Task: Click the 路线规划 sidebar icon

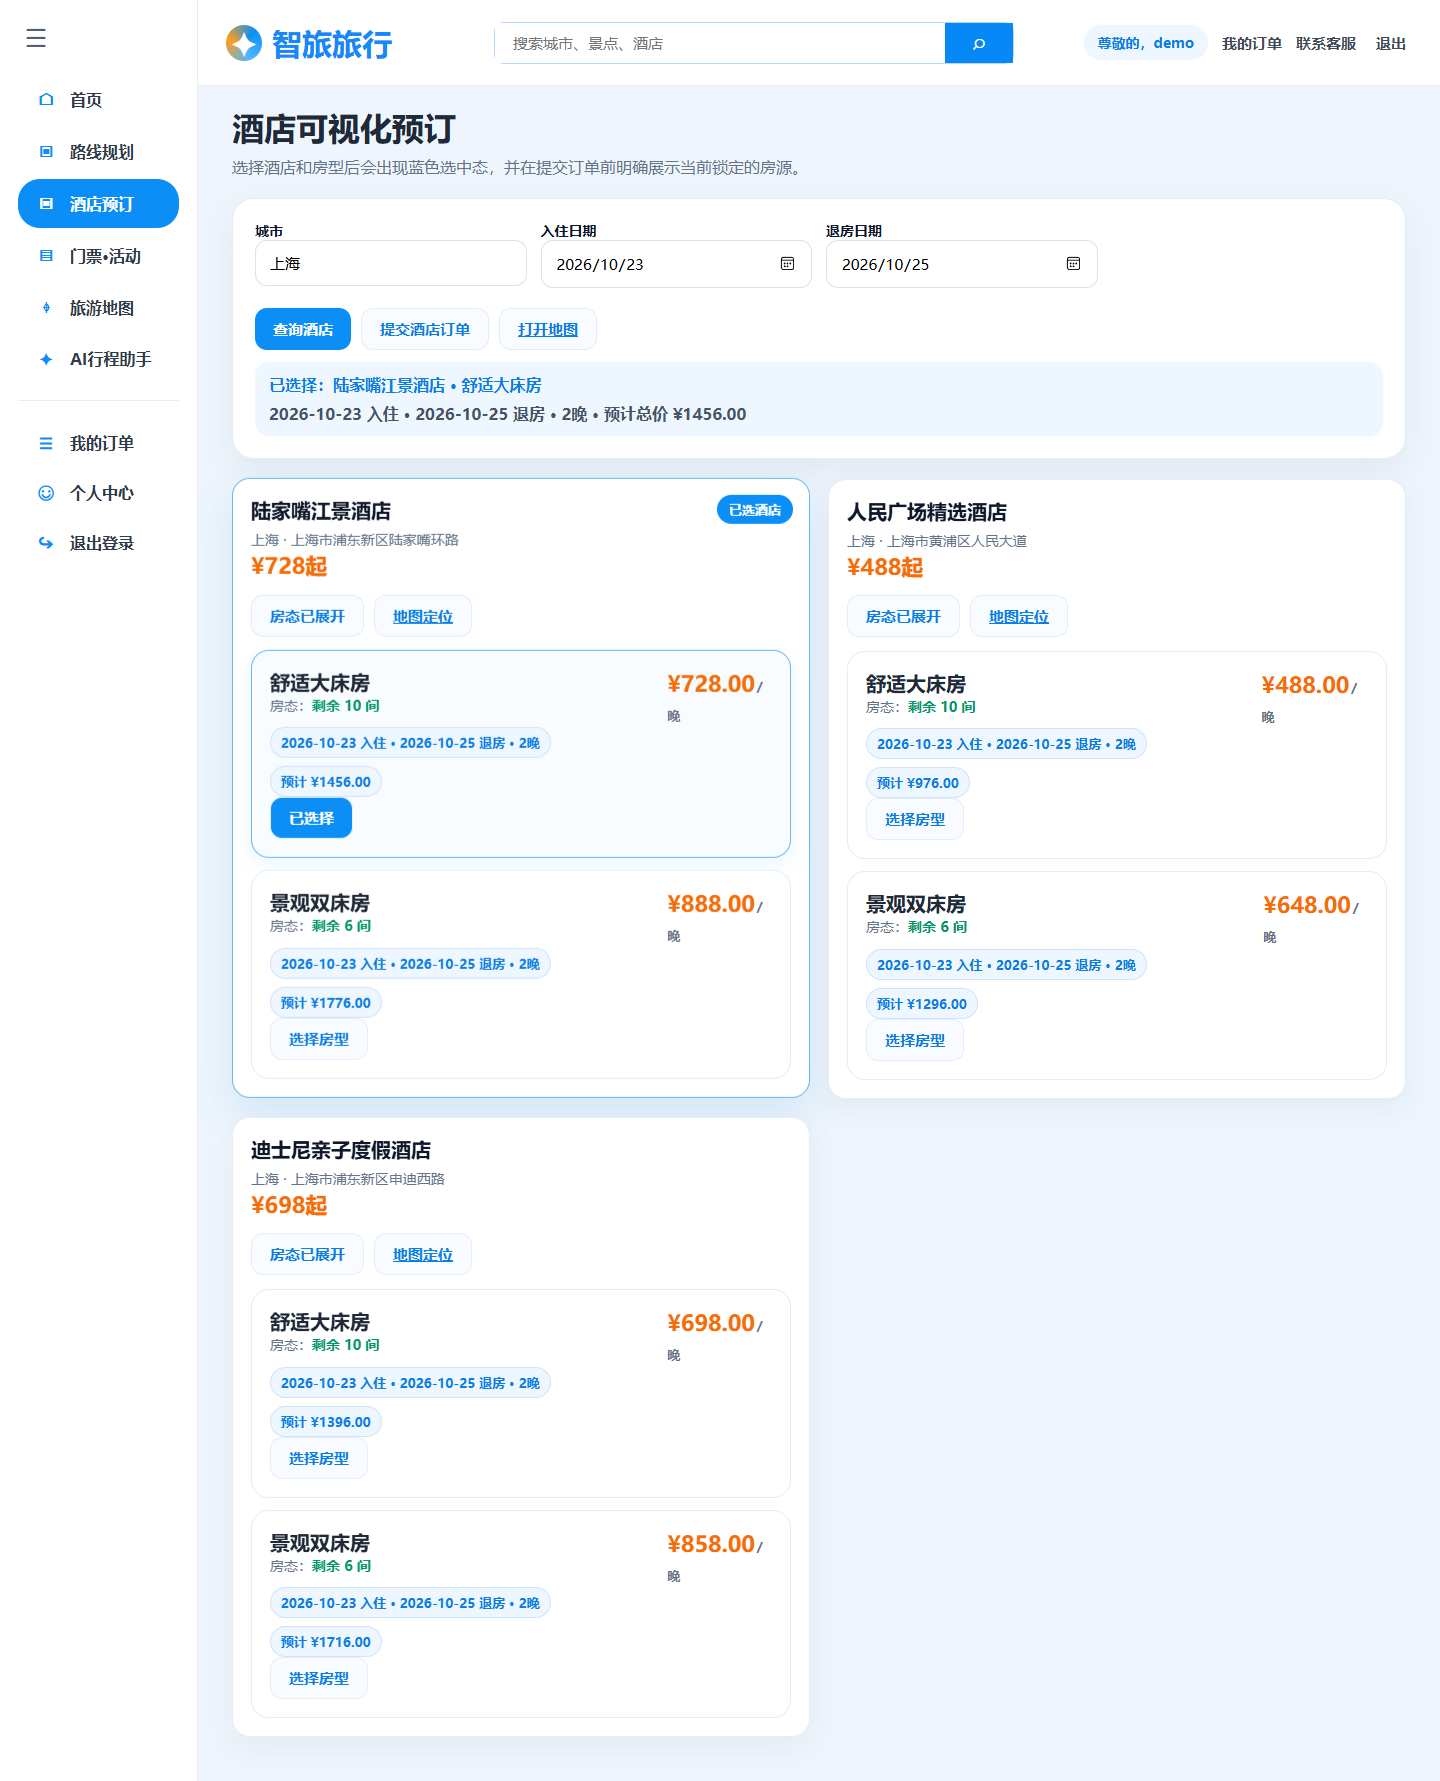Action: click(x=46, y=151)
